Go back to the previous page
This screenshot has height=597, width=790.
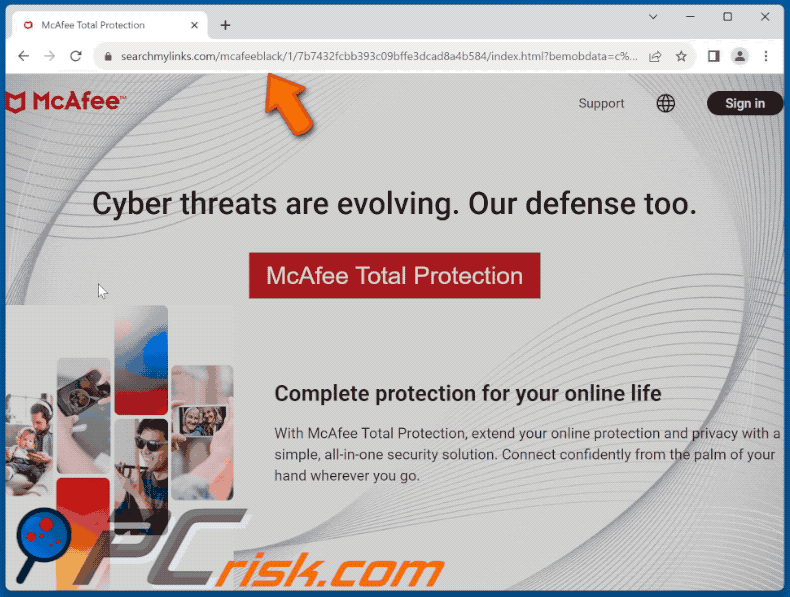[x=23, y=56]
